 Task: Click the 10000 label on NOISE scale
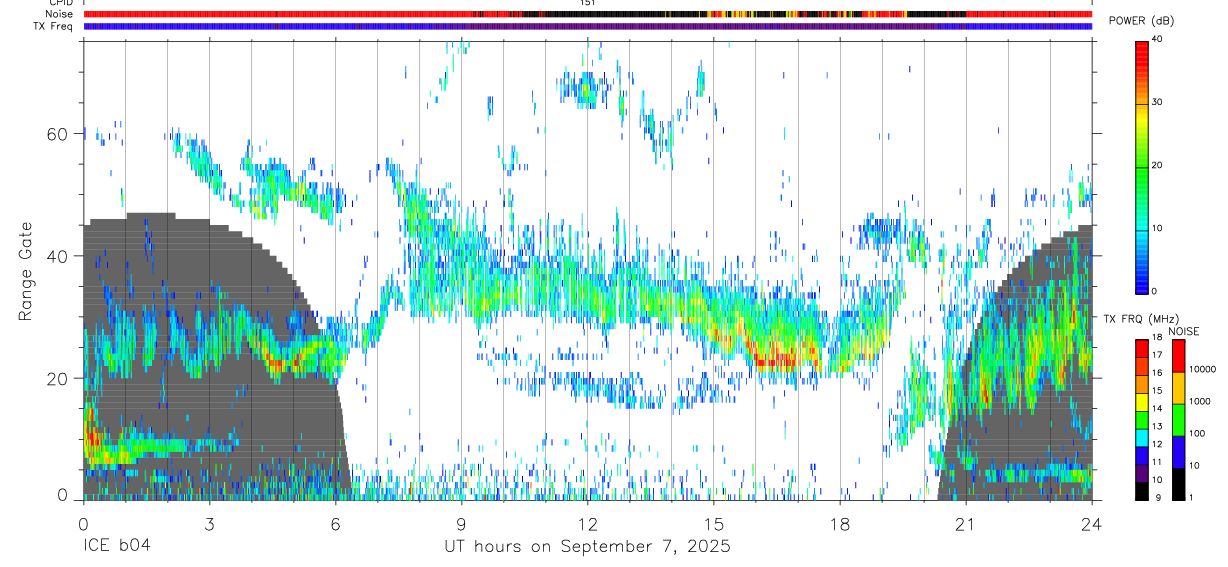pyautogui.click(x=1203, y=370)
